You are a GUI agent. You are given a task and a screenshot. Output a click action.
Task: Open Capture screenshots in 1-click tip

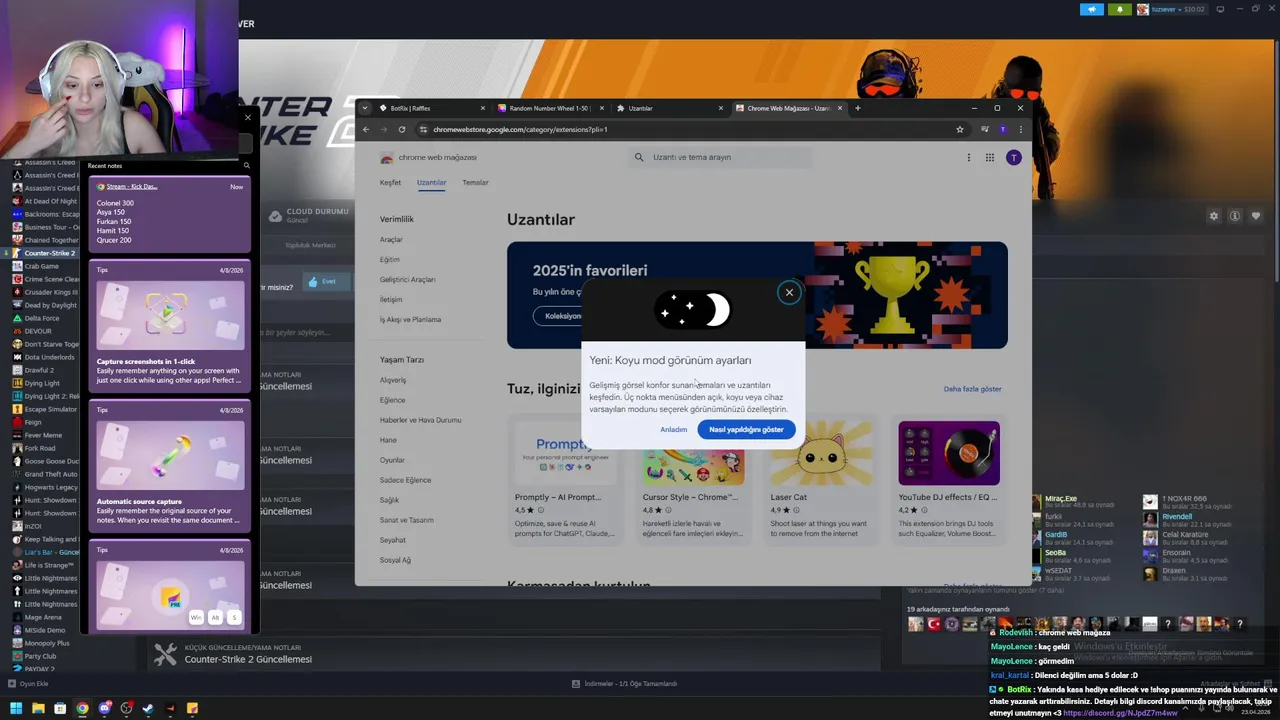(x=170, y=327)
